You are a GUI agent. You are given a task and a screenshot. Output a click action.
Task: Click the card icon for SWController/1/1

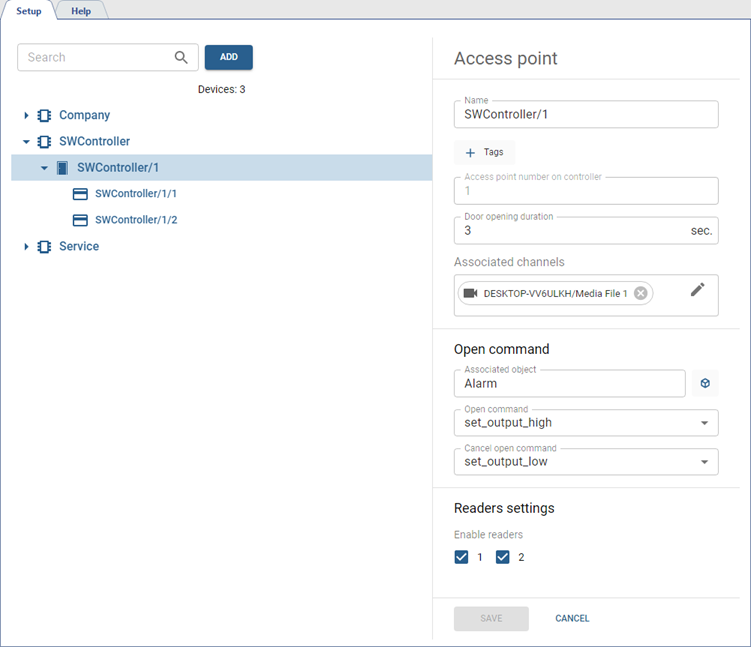pyautogui.click(x=81, y=194)
